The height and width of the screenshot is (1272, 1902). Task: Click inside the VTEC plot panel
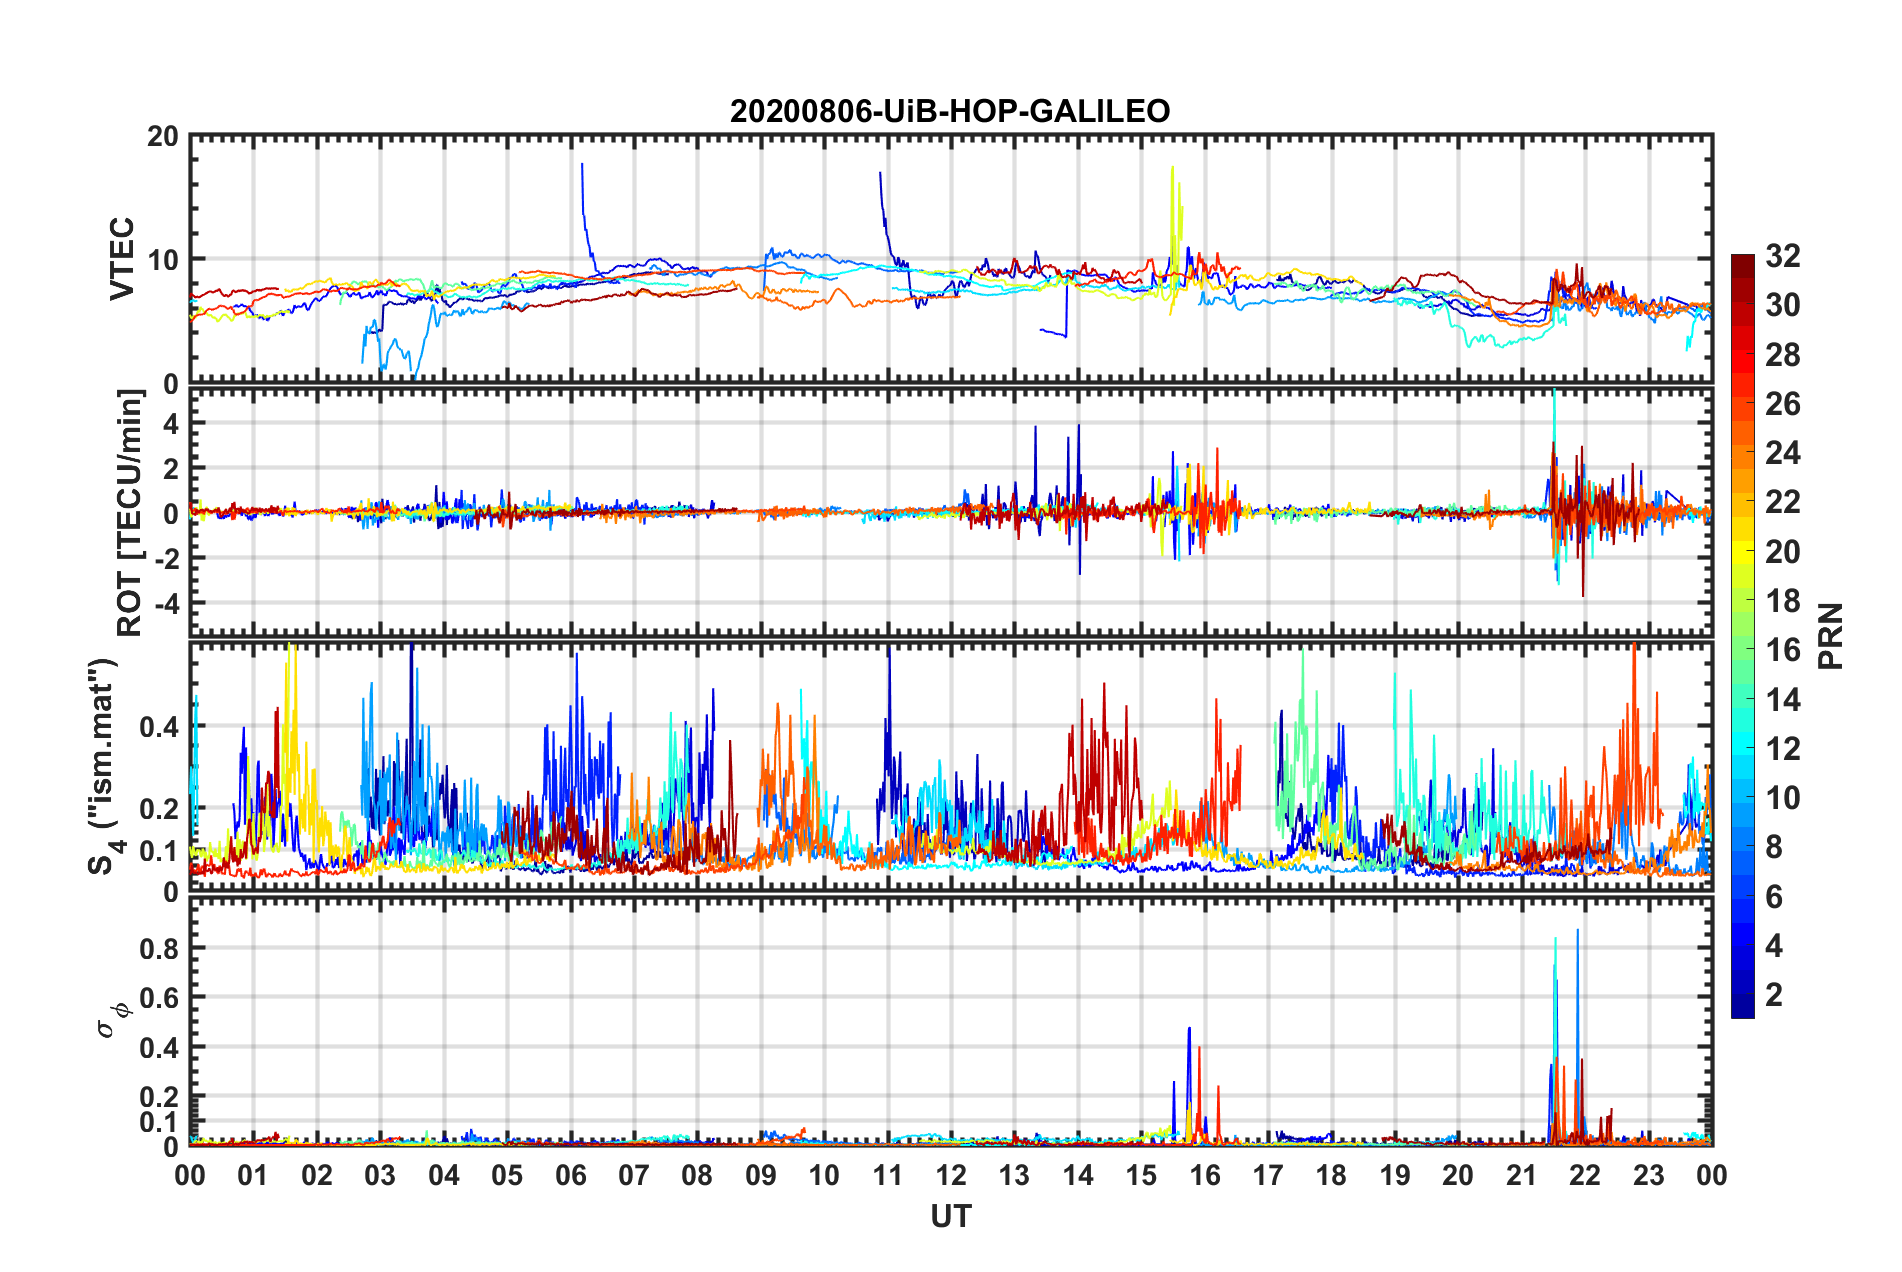[x=950, y=259]
